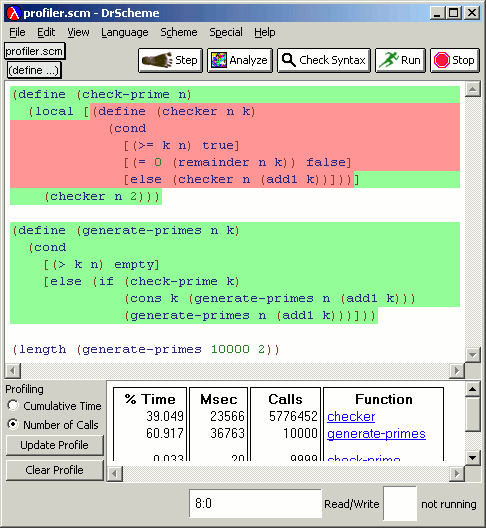Image resolution: width=486 pixels, height=528 pixels.
Task: Click the Step foot icon
Action: pyautogui.click(x=157, y=60)
